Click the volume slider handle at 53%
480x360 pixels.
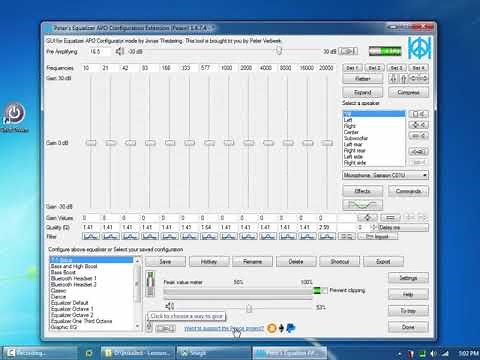pyautogui.click(x=249, y=308)
